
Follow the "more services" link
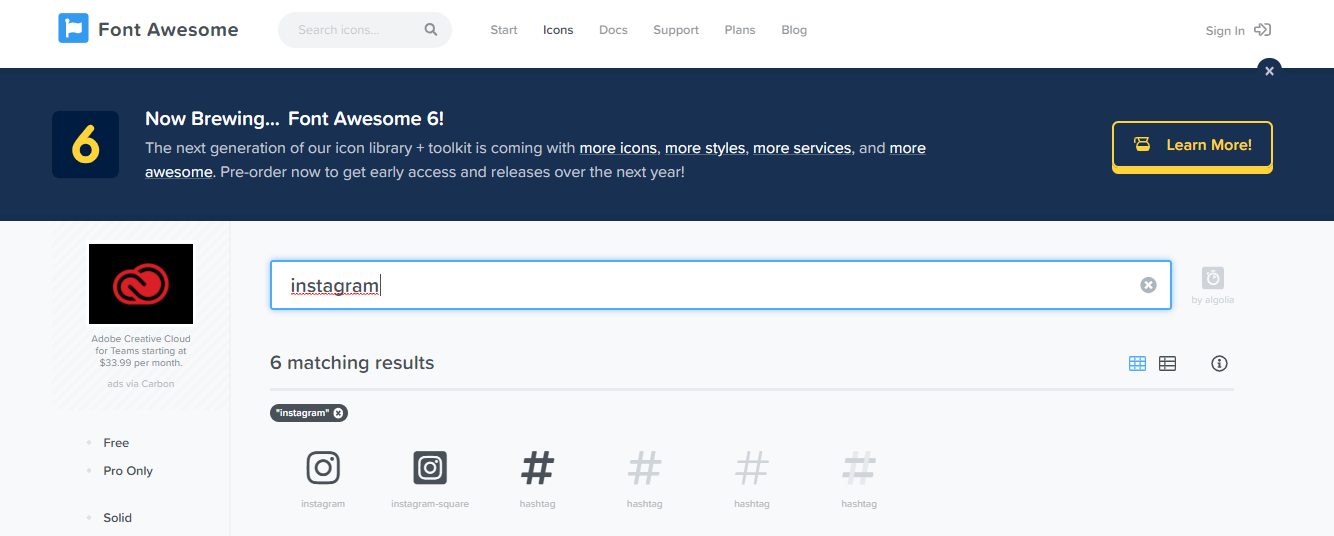pyautogui.click(x=802, y=148)
